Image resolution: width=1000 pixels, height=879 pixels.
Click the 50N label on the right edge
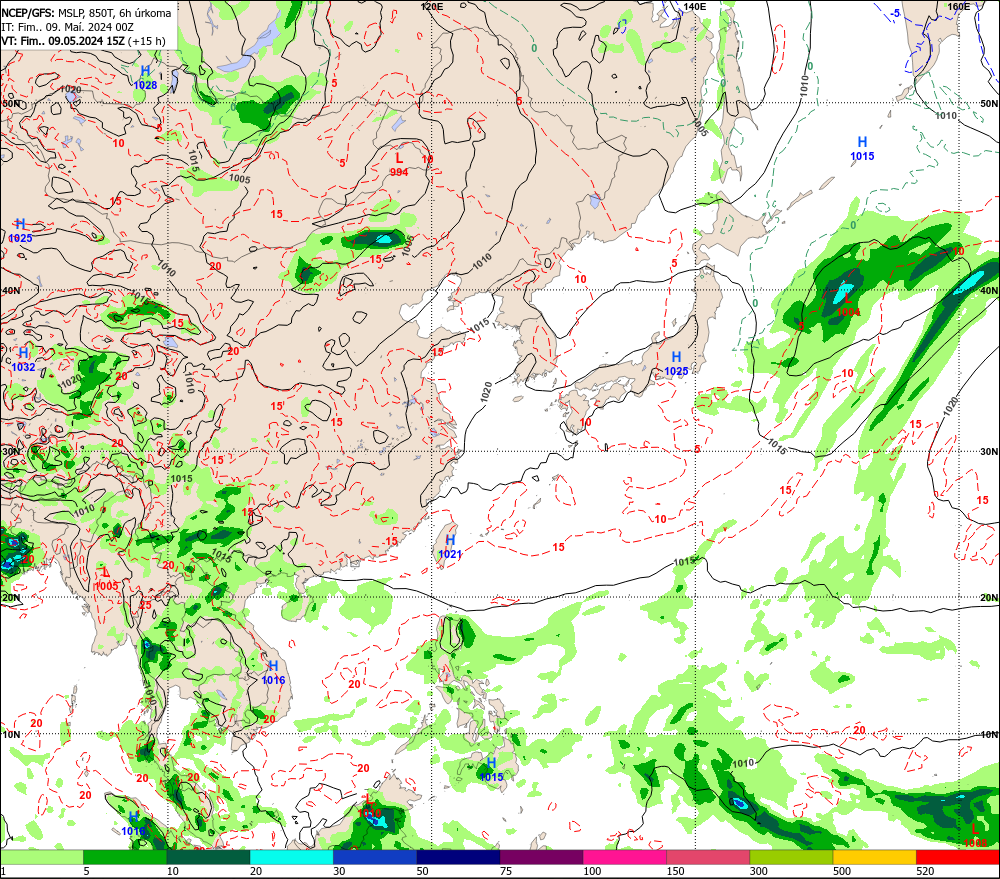pos(989,103)
